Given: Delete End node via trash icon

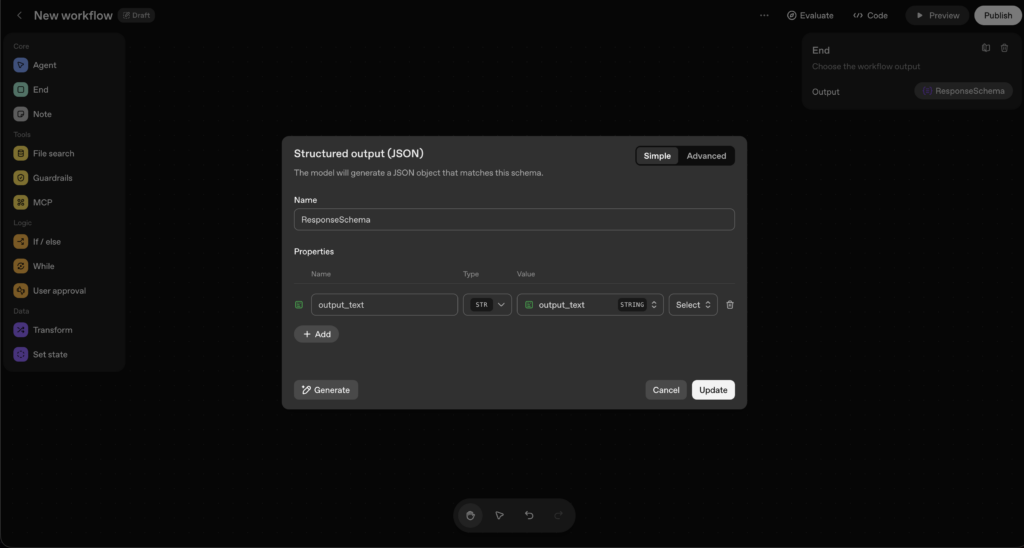Looking at the screenshot, I should click(x=1004, y=48).
